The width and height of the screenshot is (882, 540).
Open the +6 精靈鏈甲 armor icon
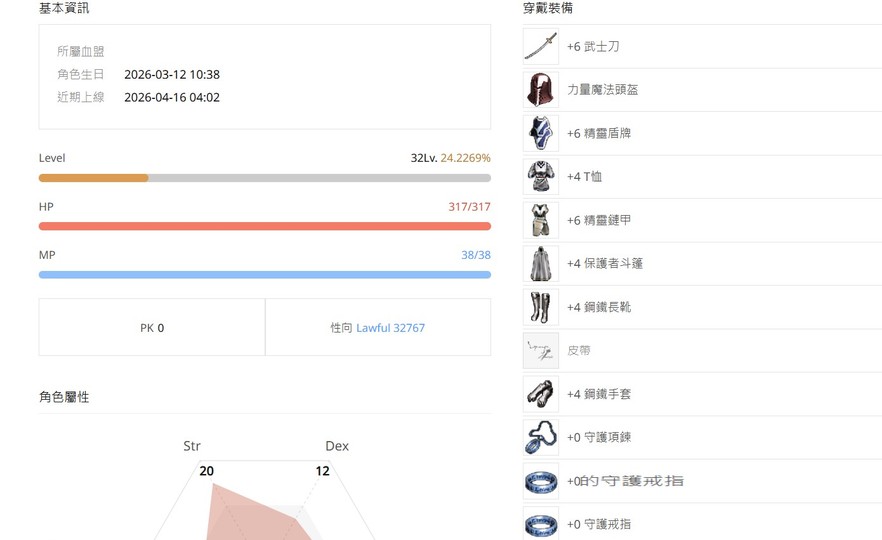pos(541,220)
